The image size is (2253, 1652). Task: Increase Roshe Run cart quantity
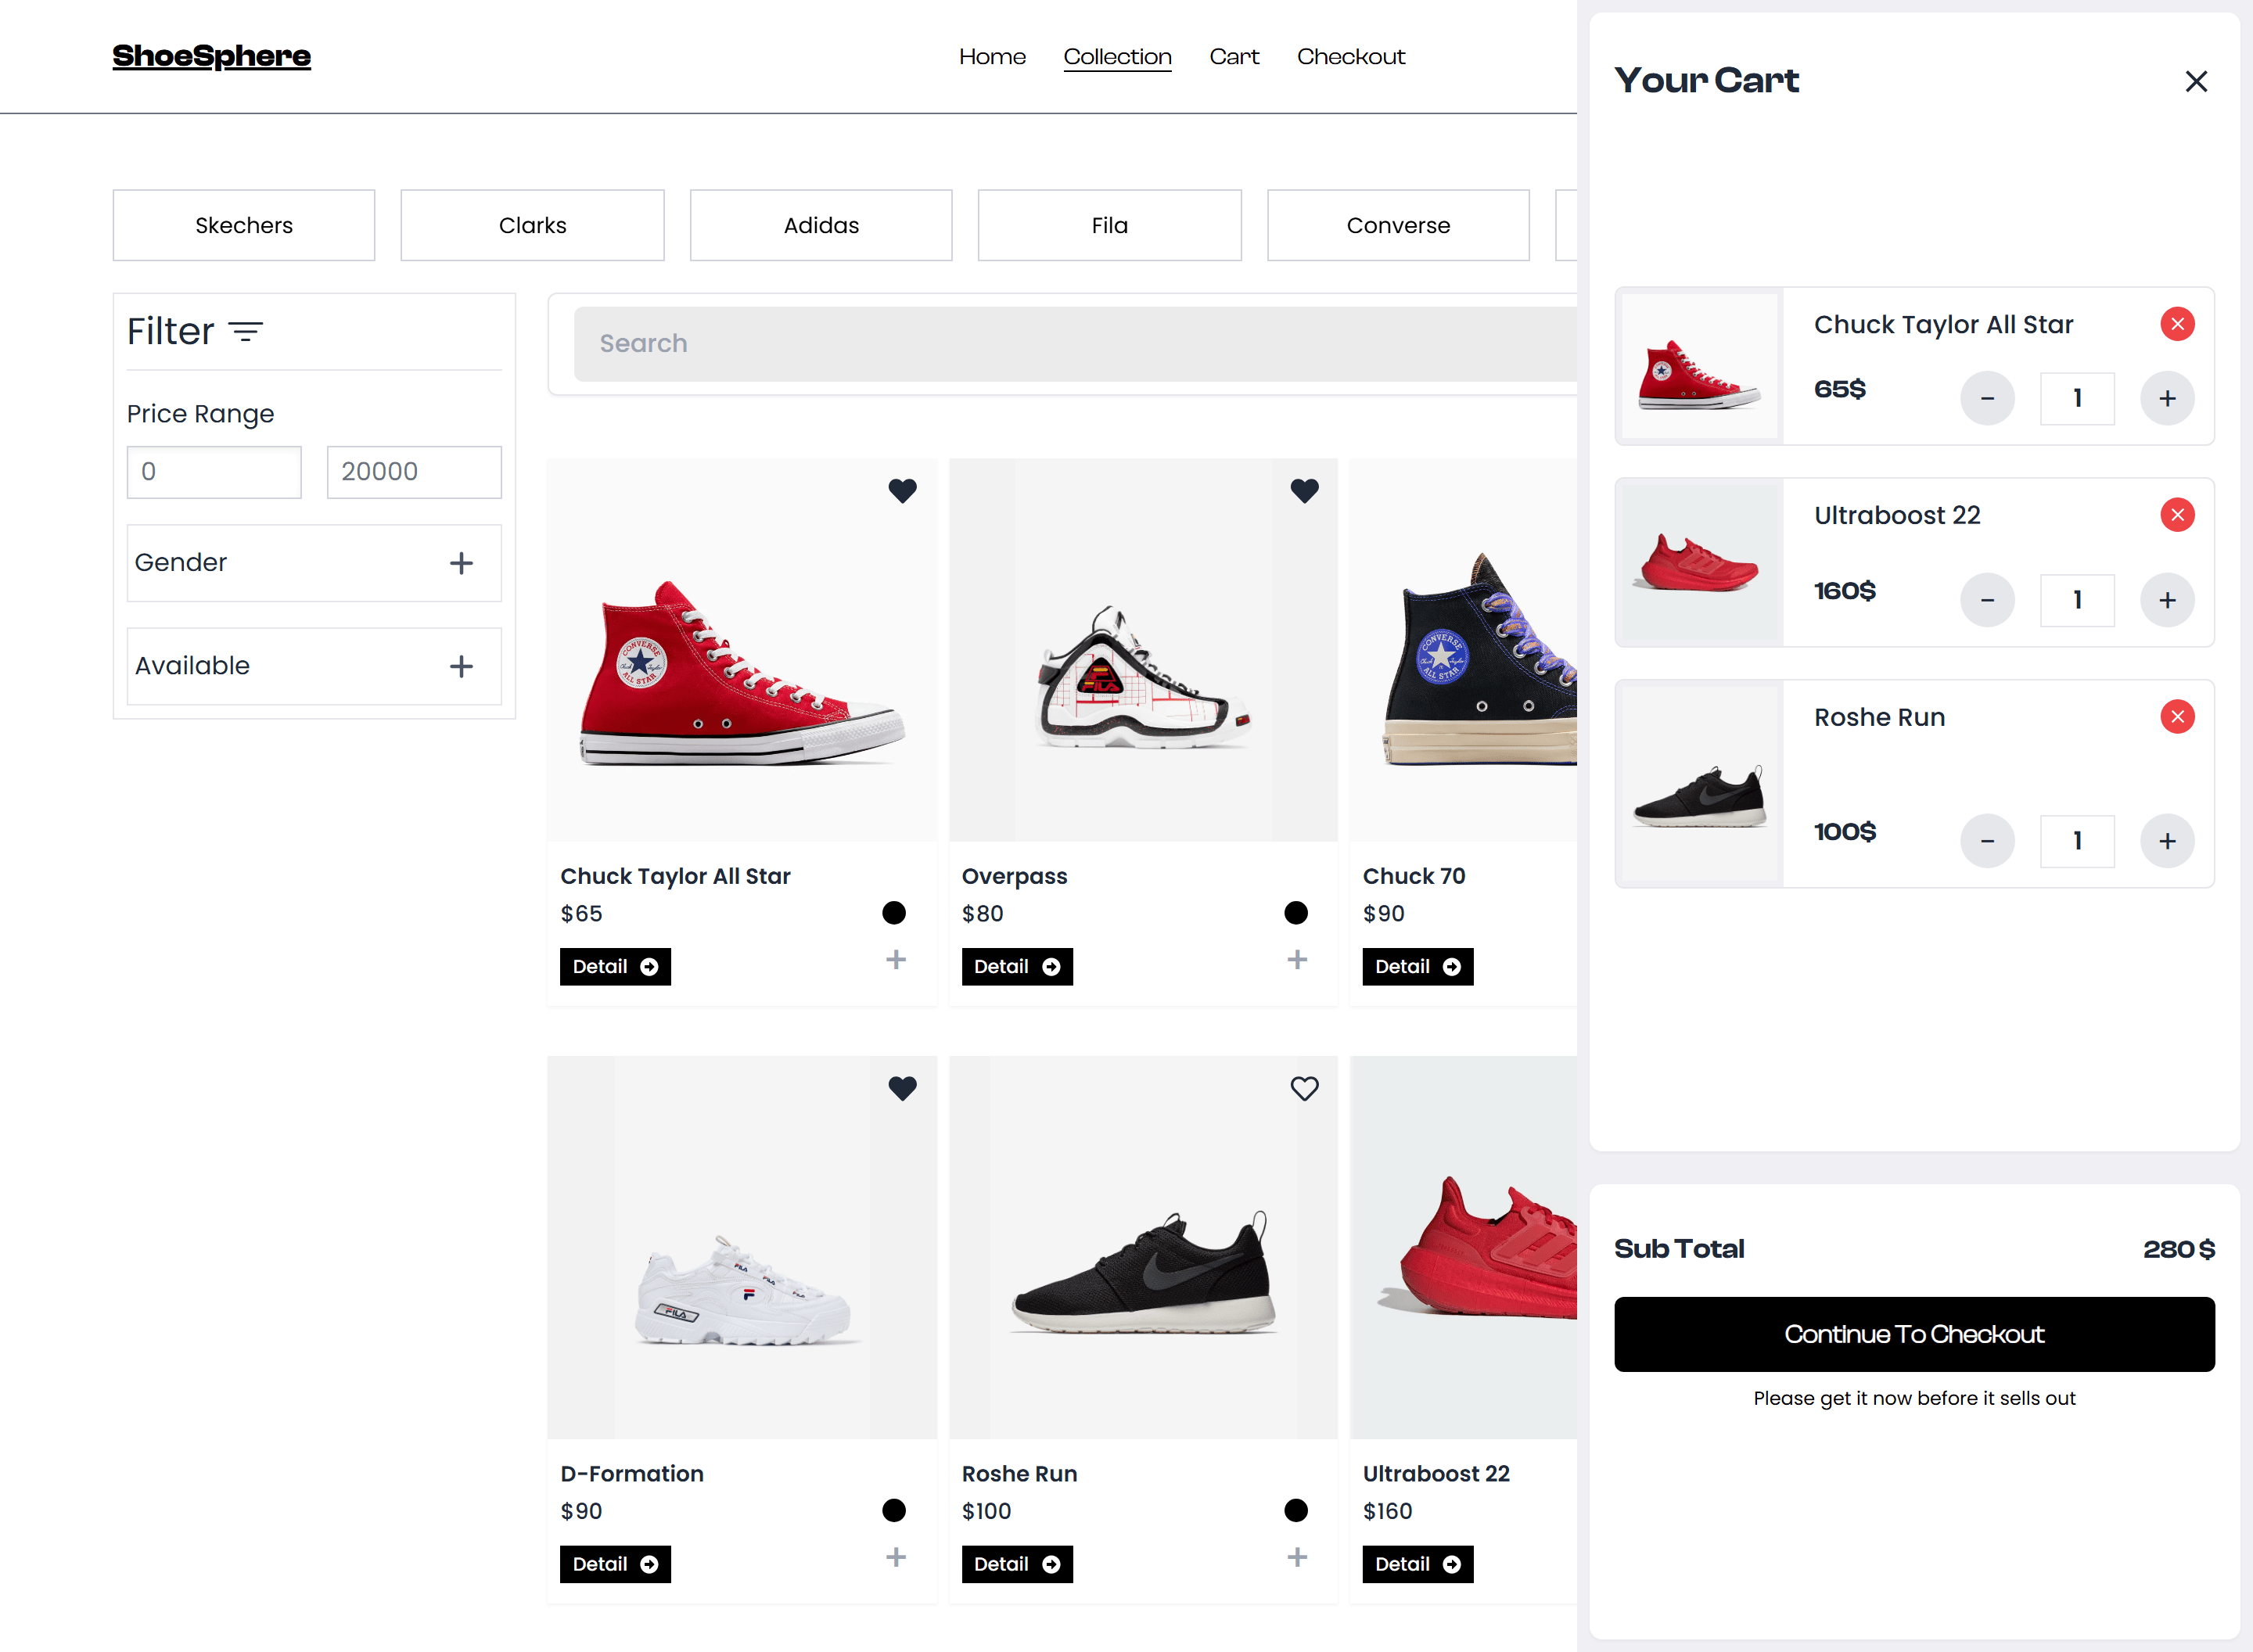coord(2167,841)
